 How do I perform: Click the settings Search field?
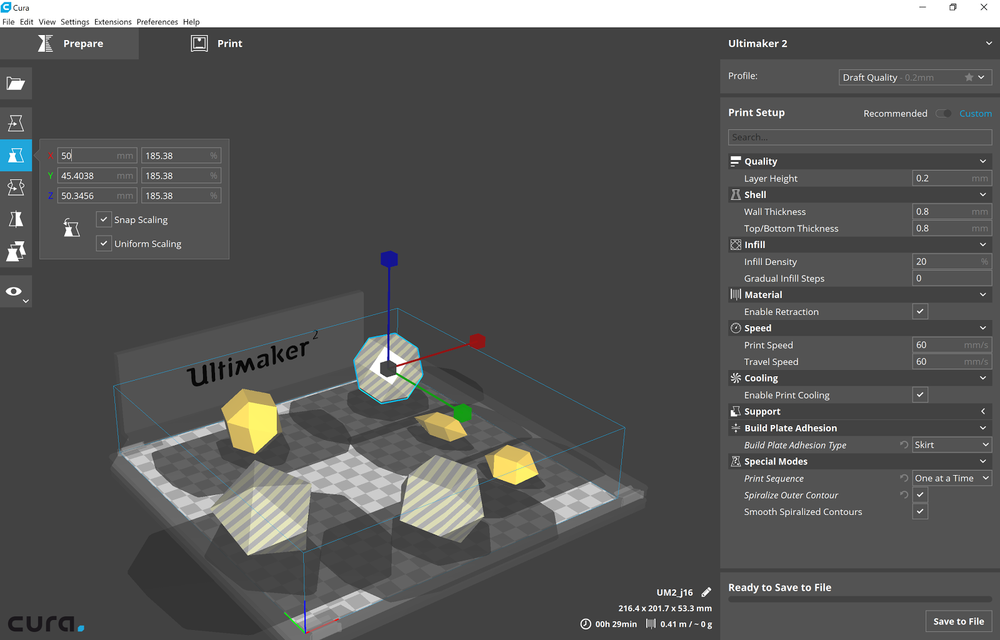coord(860,137)
